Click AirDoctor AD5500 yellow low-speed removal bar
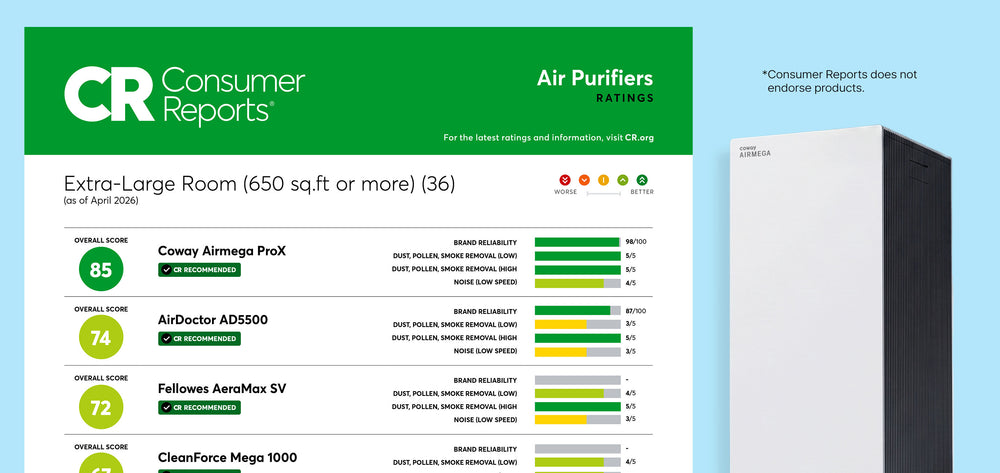This screenshot has width=1000, height=473. click(578, 324)
